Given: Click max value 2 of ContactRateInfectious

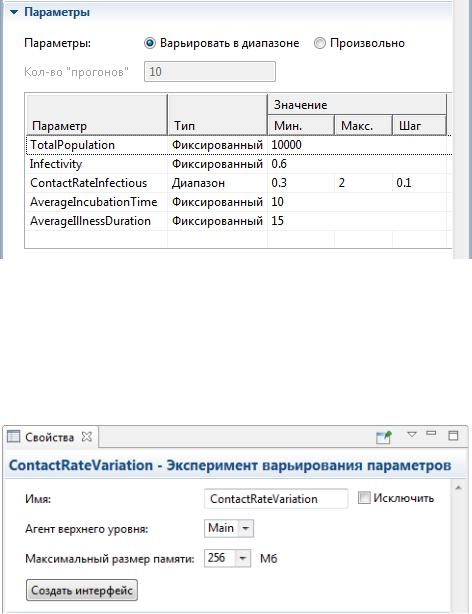Looking at the screenshot, I should pos(342,183).
